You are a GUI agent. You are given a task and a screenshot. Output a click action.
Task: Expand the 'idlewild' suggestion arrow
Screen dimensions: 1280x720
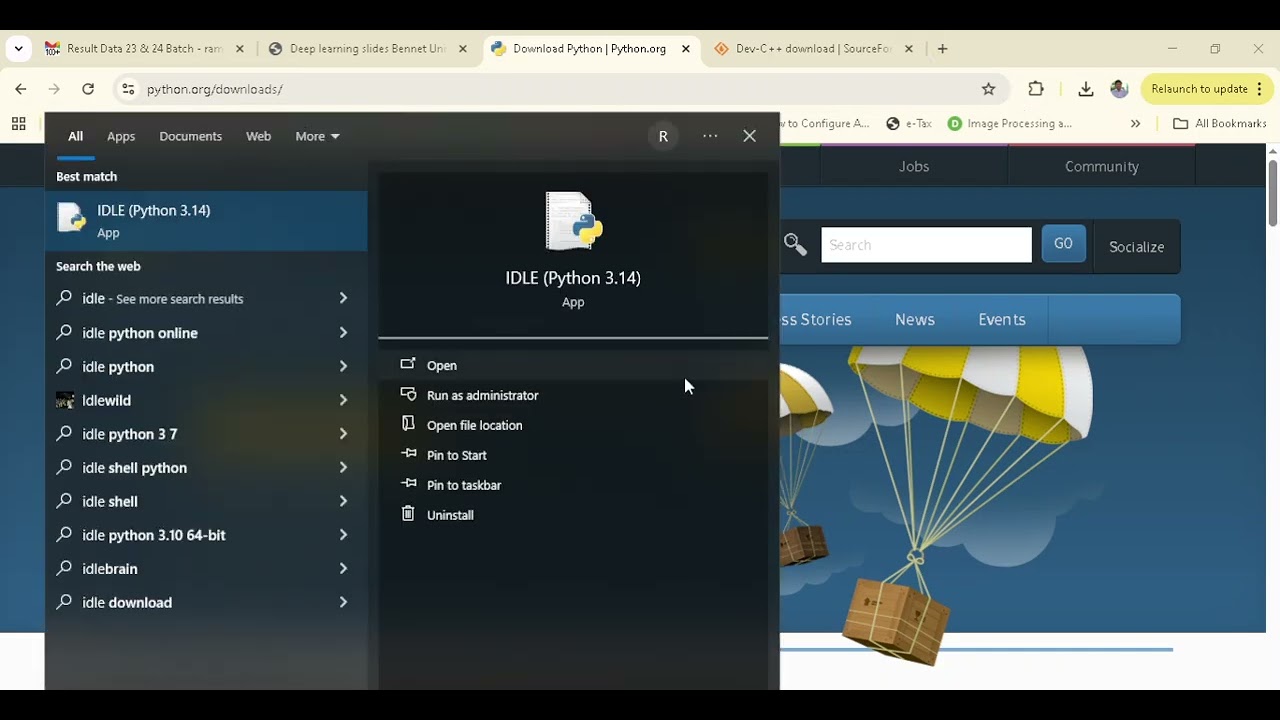[x=343, y=400]
